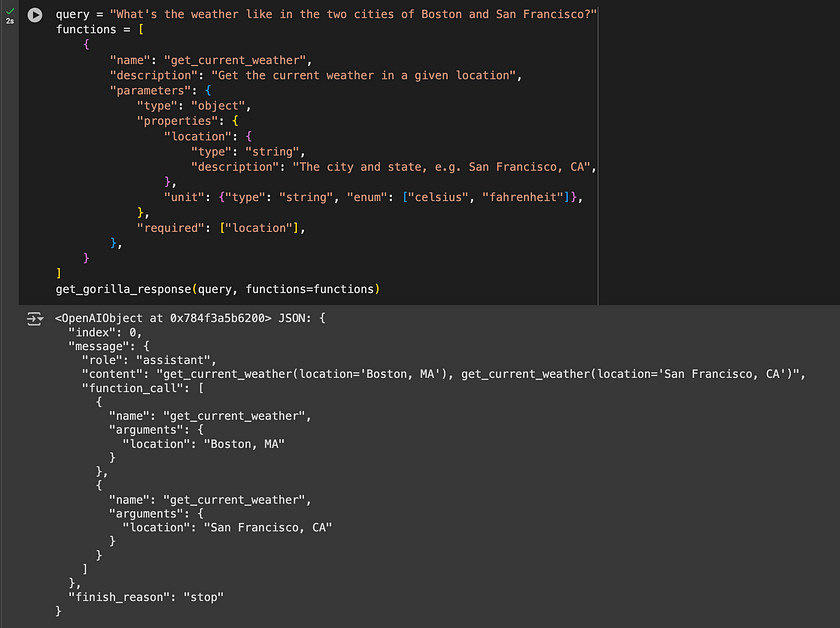The height and width of the screenshot is (628, 840).
Task: Click the opening bracket after functions =
Action: [x=141, y=29]
